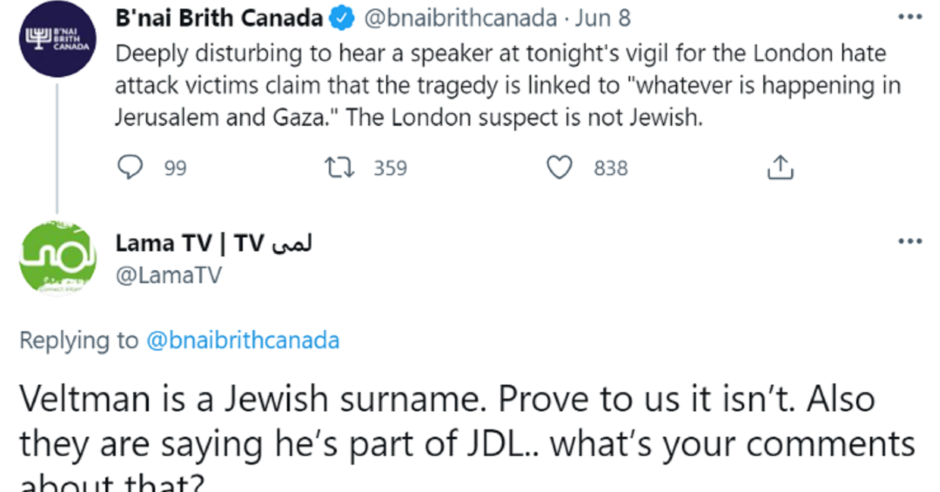Like the tweet with heart icon
Viewport: 940px width, 492px height.
[x=559, y=168]
